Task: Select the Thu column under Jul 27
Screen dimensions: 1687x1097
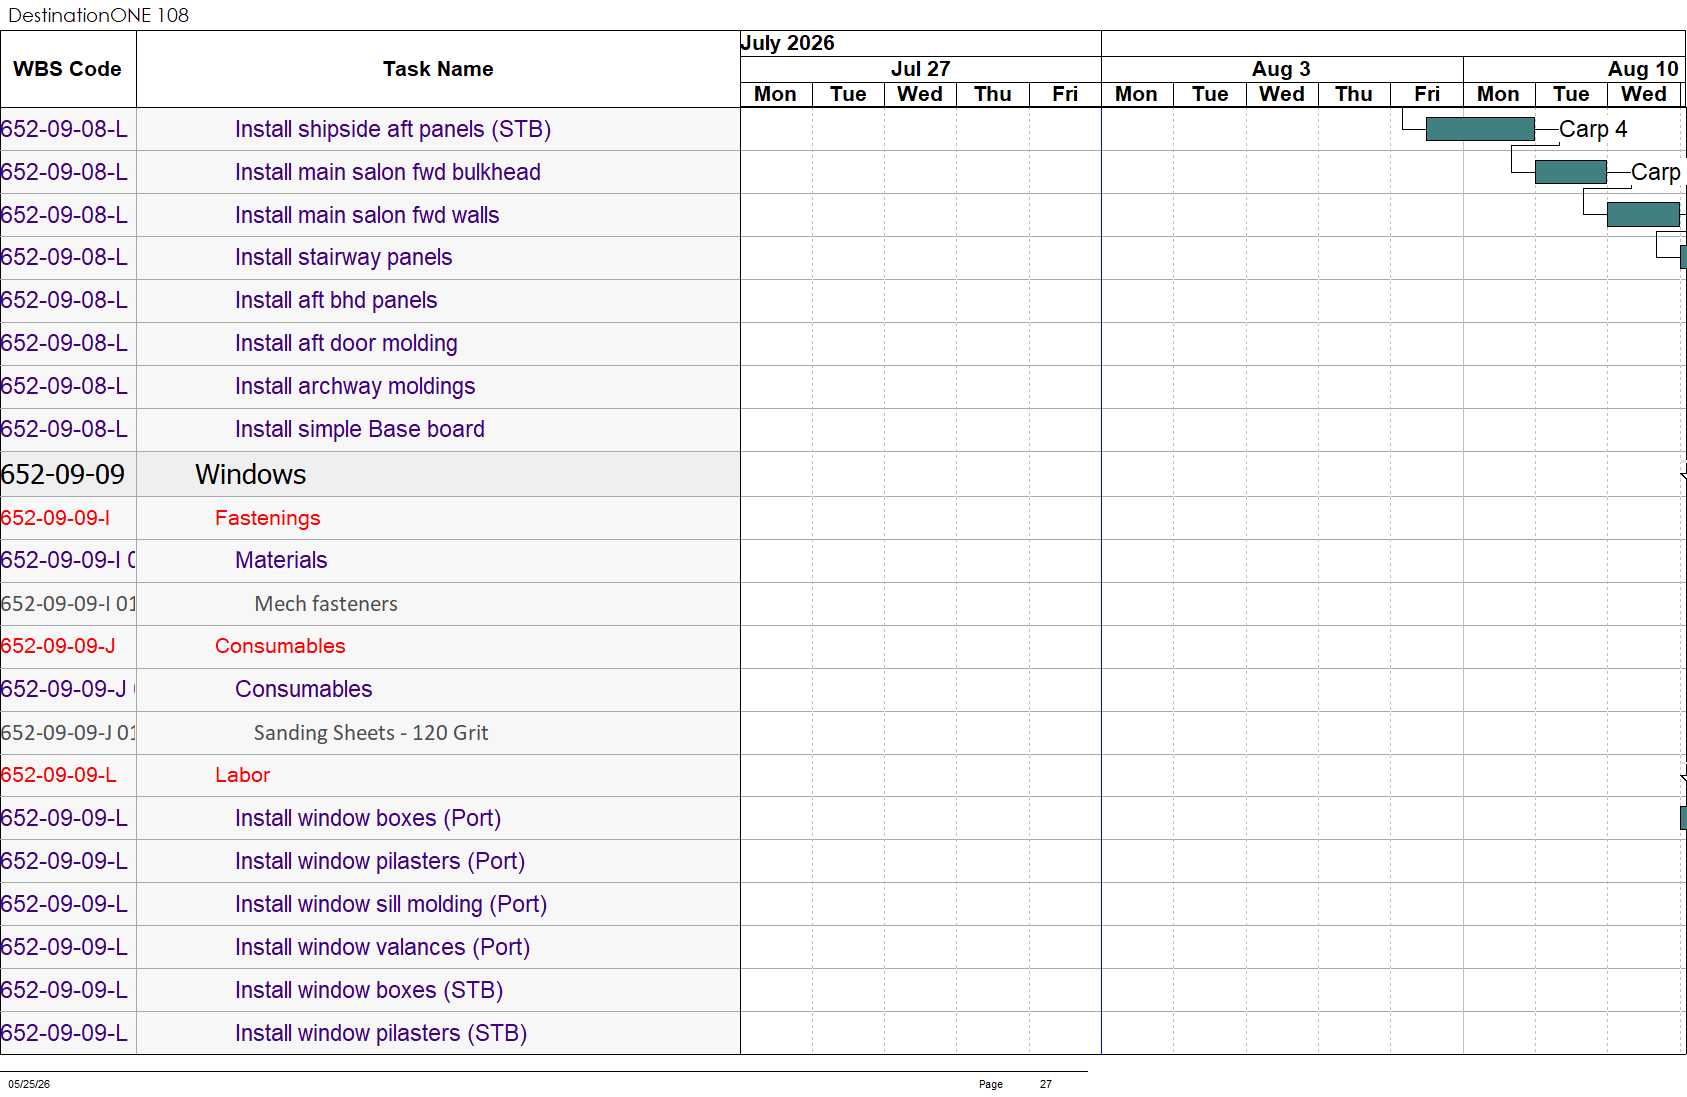Action: pyautogui.click(x=993, y=94)
